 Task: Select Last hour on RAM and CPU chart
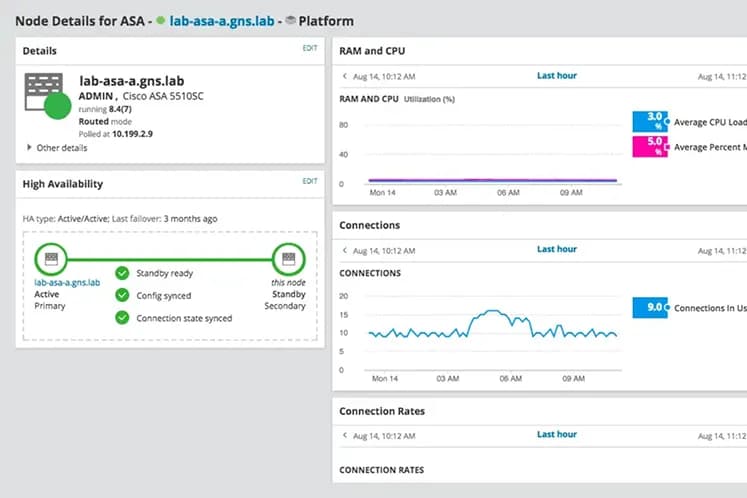(x=556, y=76)
